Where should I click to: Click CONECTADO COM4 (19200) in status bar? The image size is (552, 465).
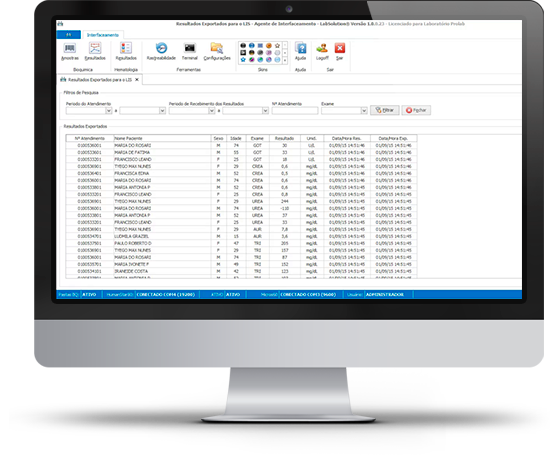(x=165, y=295)
